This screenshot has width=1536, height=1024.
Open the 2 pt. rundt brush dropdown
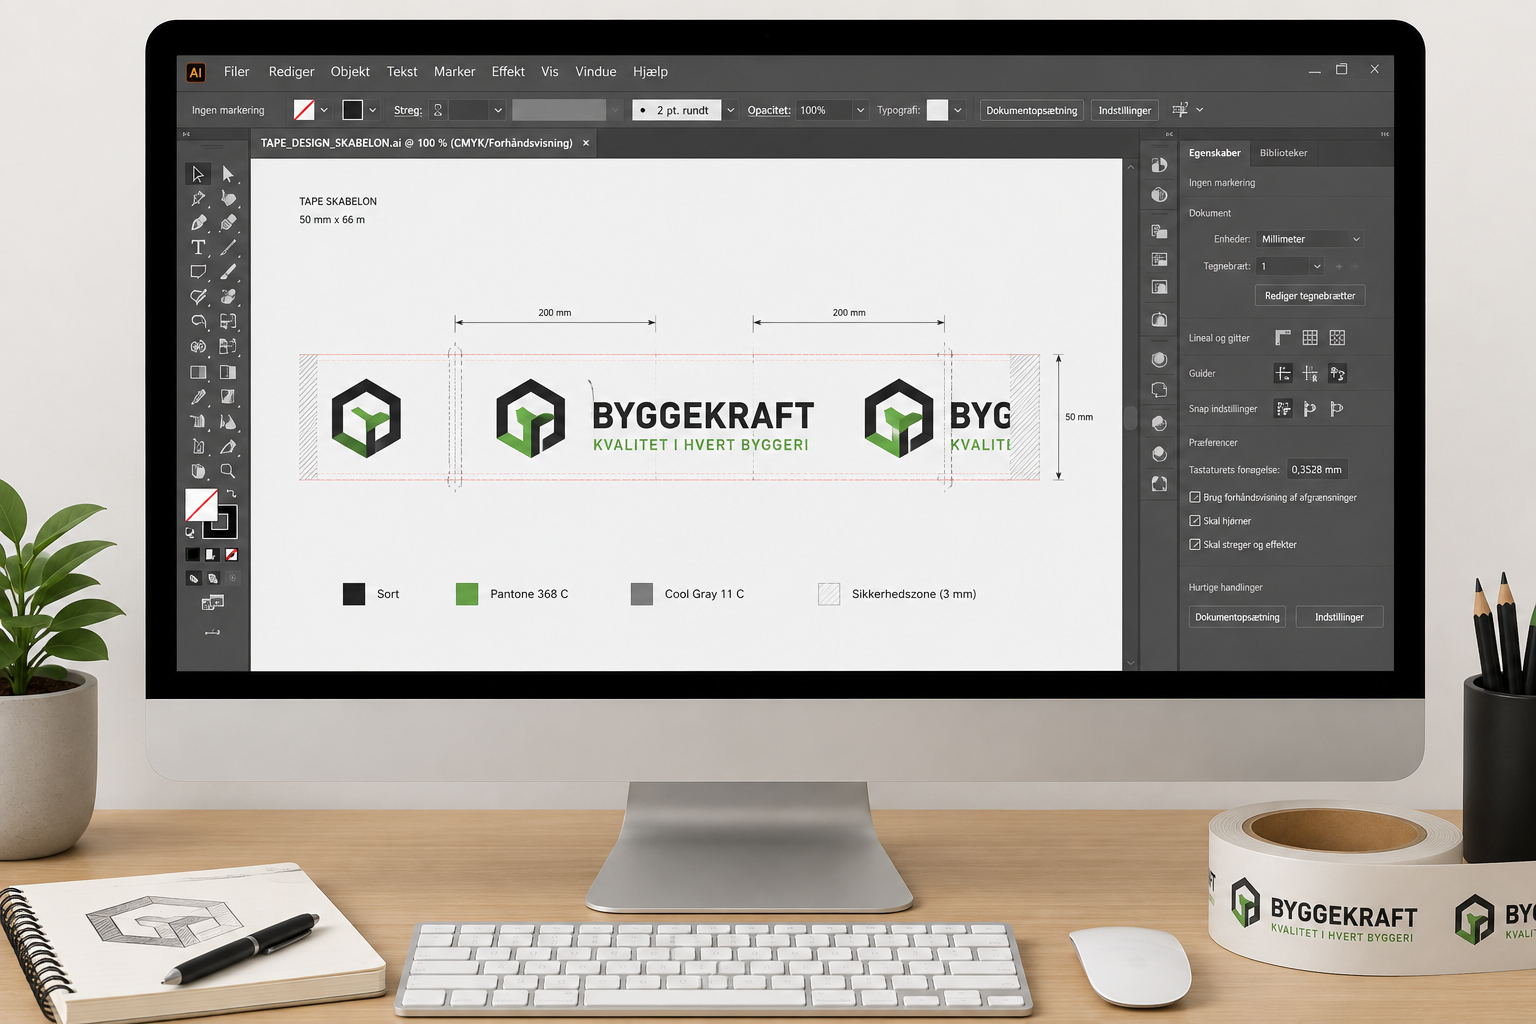(731, 110)
